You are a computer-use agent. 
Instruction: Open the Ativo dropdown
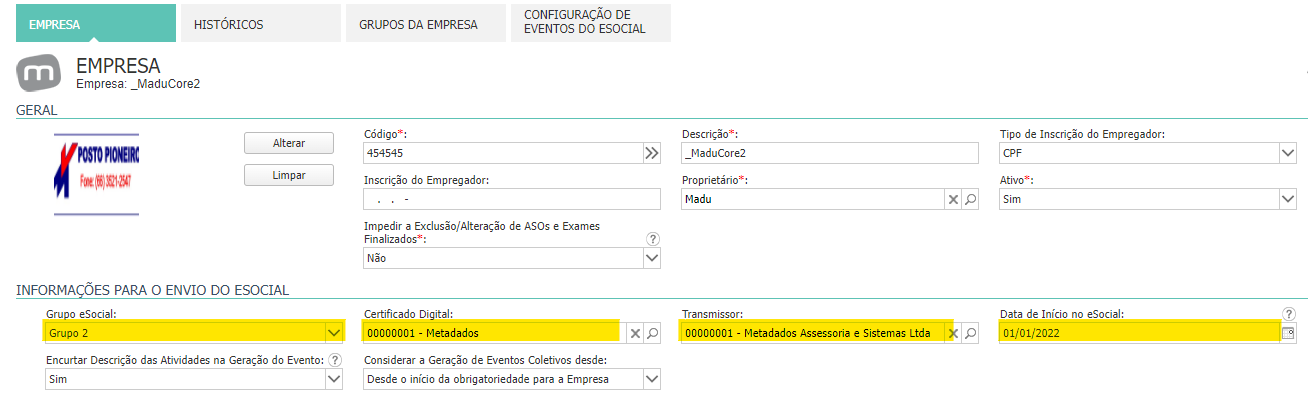coord(1288,199)
